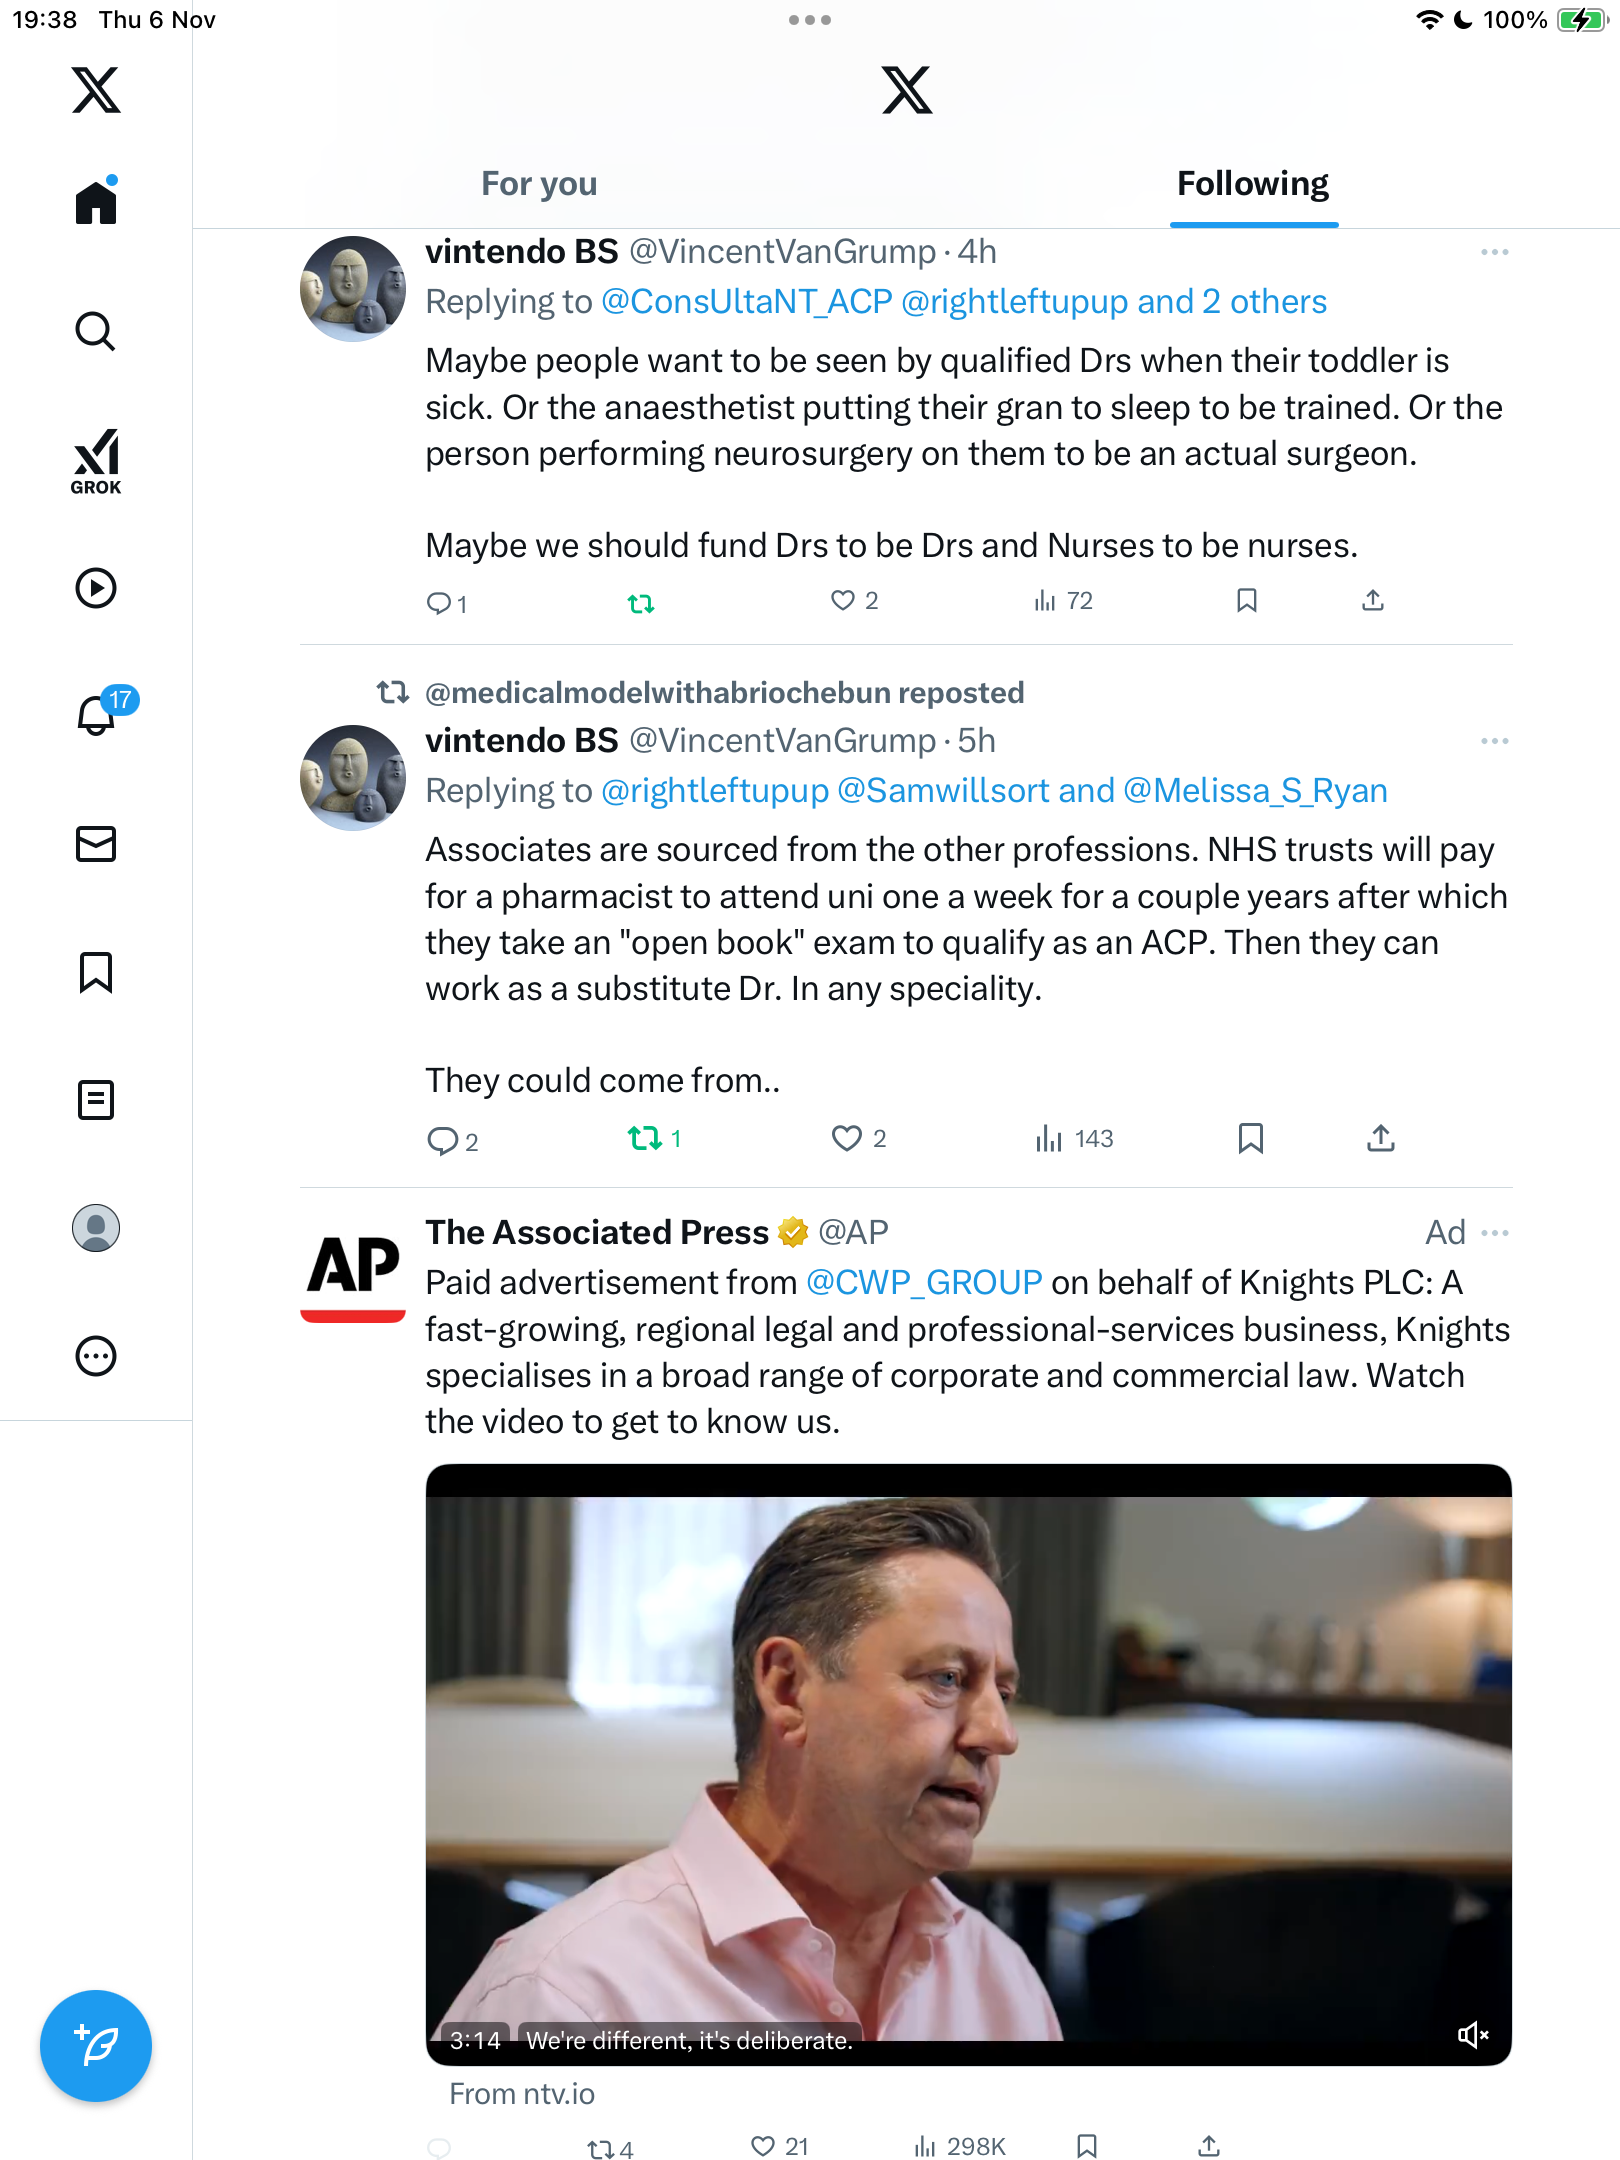The image size is (1620, 2160).
Task: Open sidebar Bookmarks icon
Action: coord(96,972)
